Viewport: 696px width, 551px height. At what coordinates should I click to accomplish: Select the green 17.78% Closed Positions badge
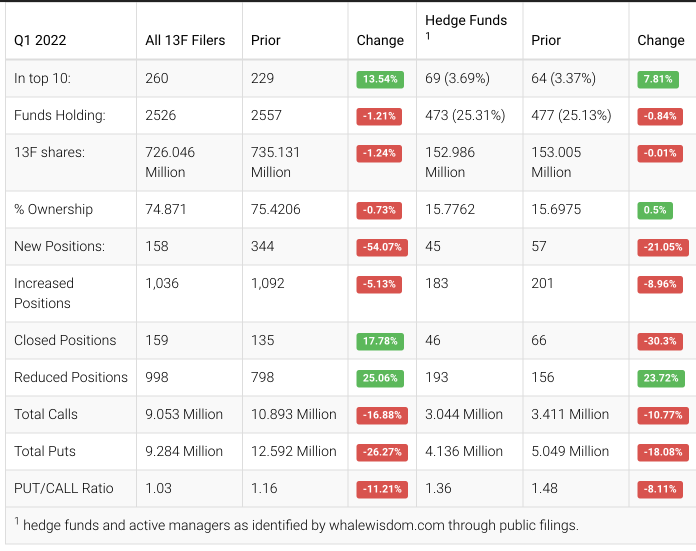(x=381, y=341)
